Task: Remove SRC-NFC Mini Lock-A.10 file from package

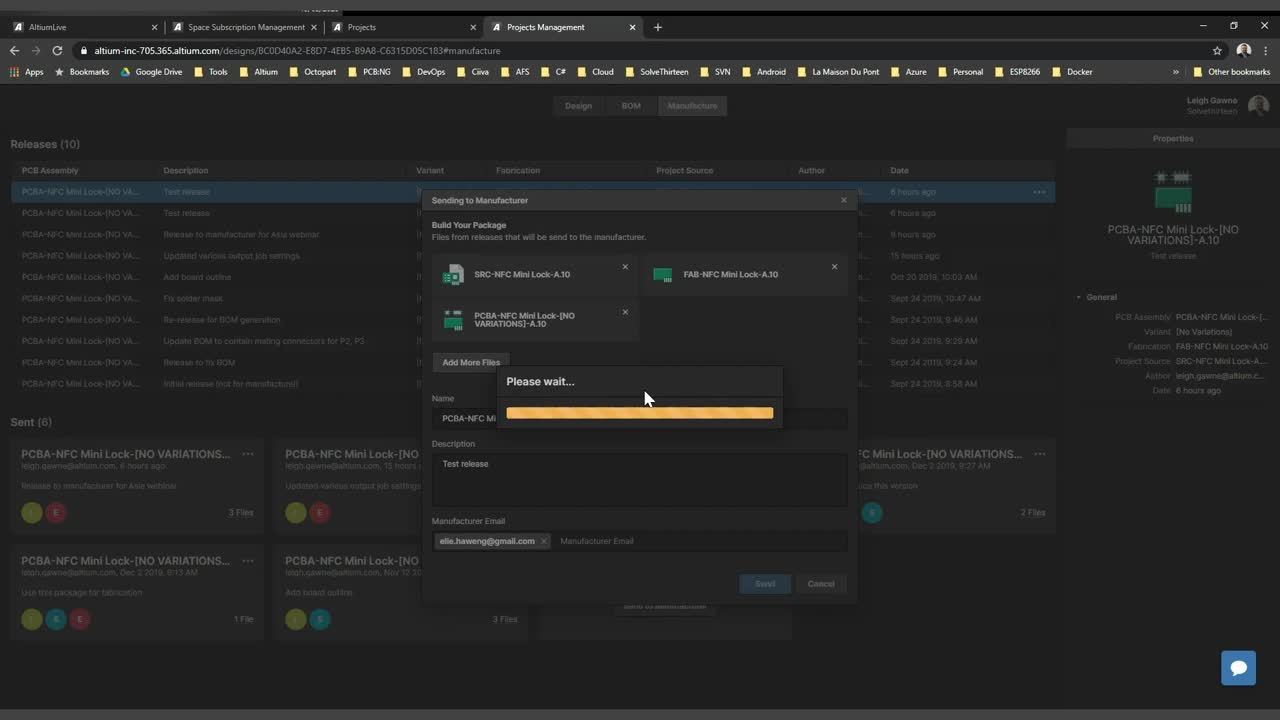Action: tap(625, 267)
